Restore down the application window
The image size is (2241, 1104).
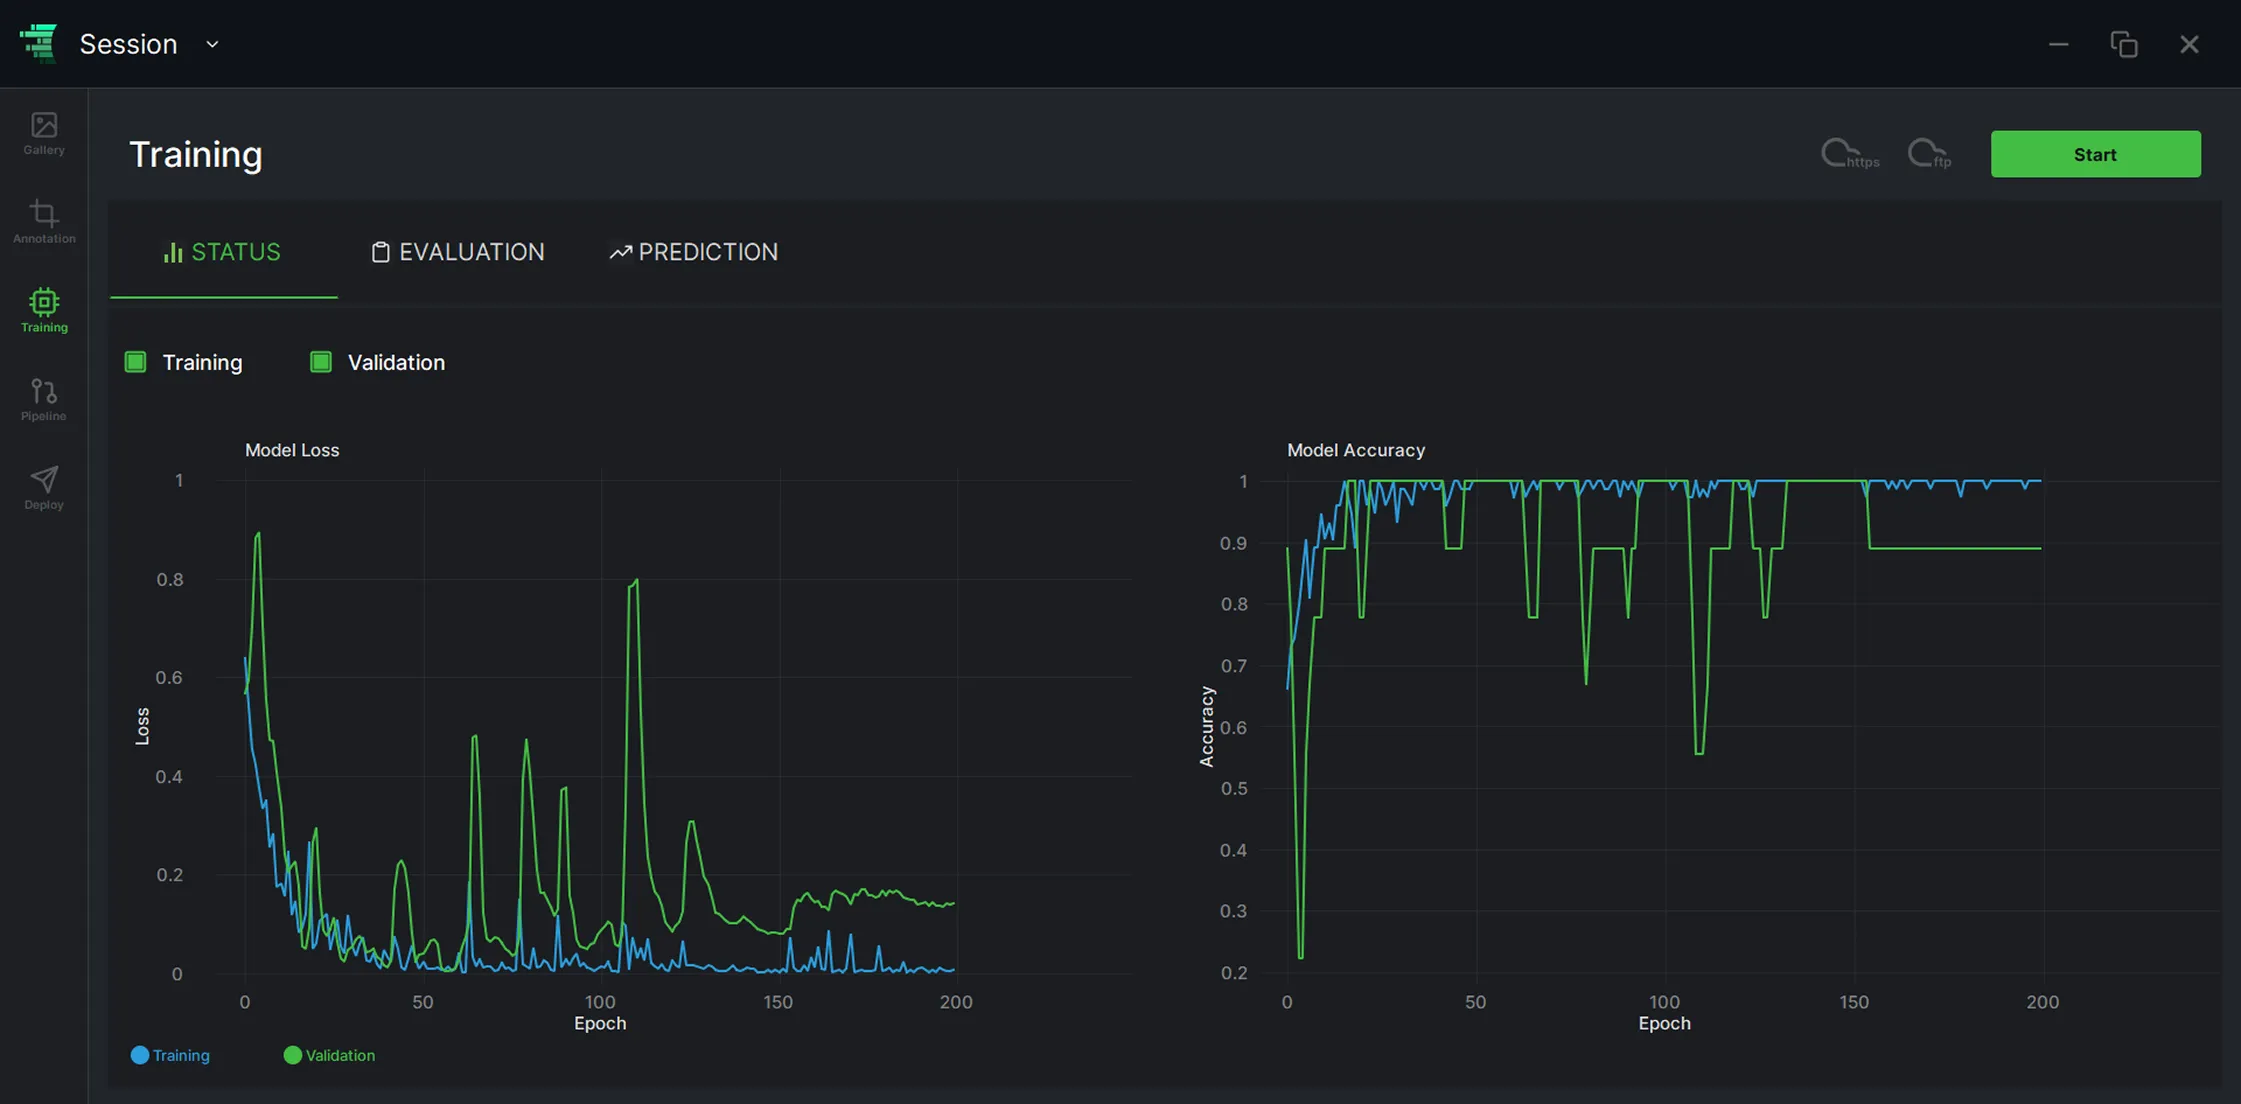(2124, 44)
